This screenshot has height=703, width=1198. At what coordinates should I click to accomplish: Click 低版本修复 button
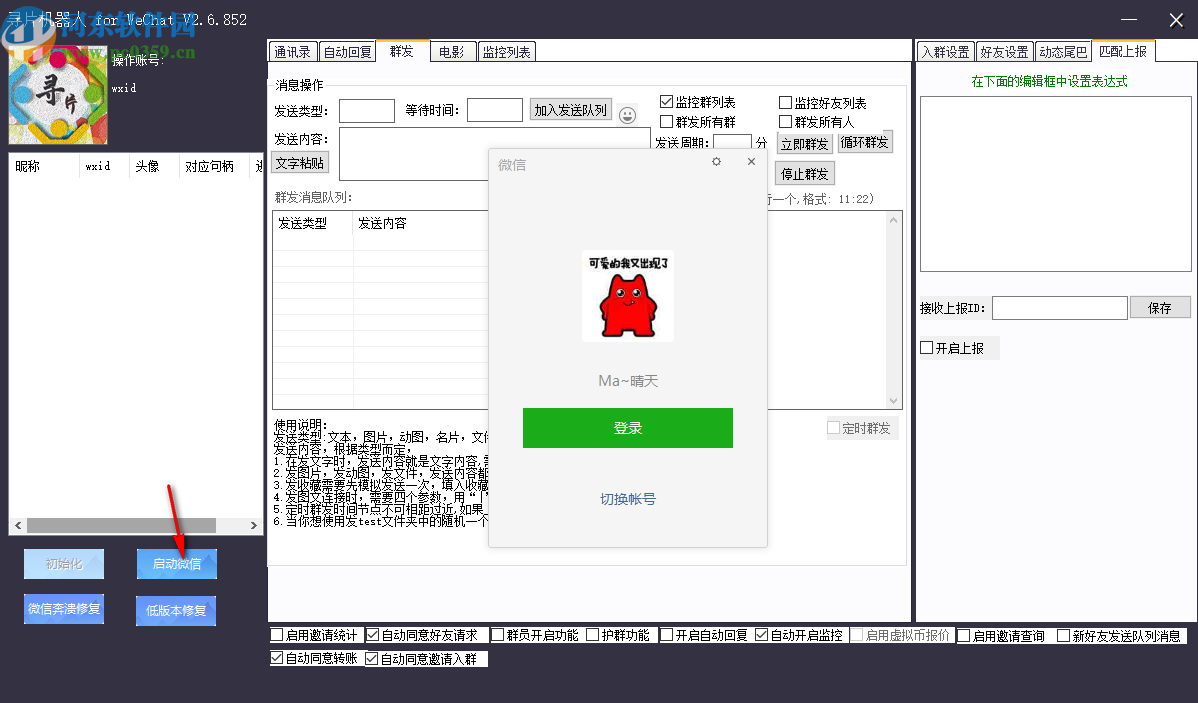click(x=176, y=611)
